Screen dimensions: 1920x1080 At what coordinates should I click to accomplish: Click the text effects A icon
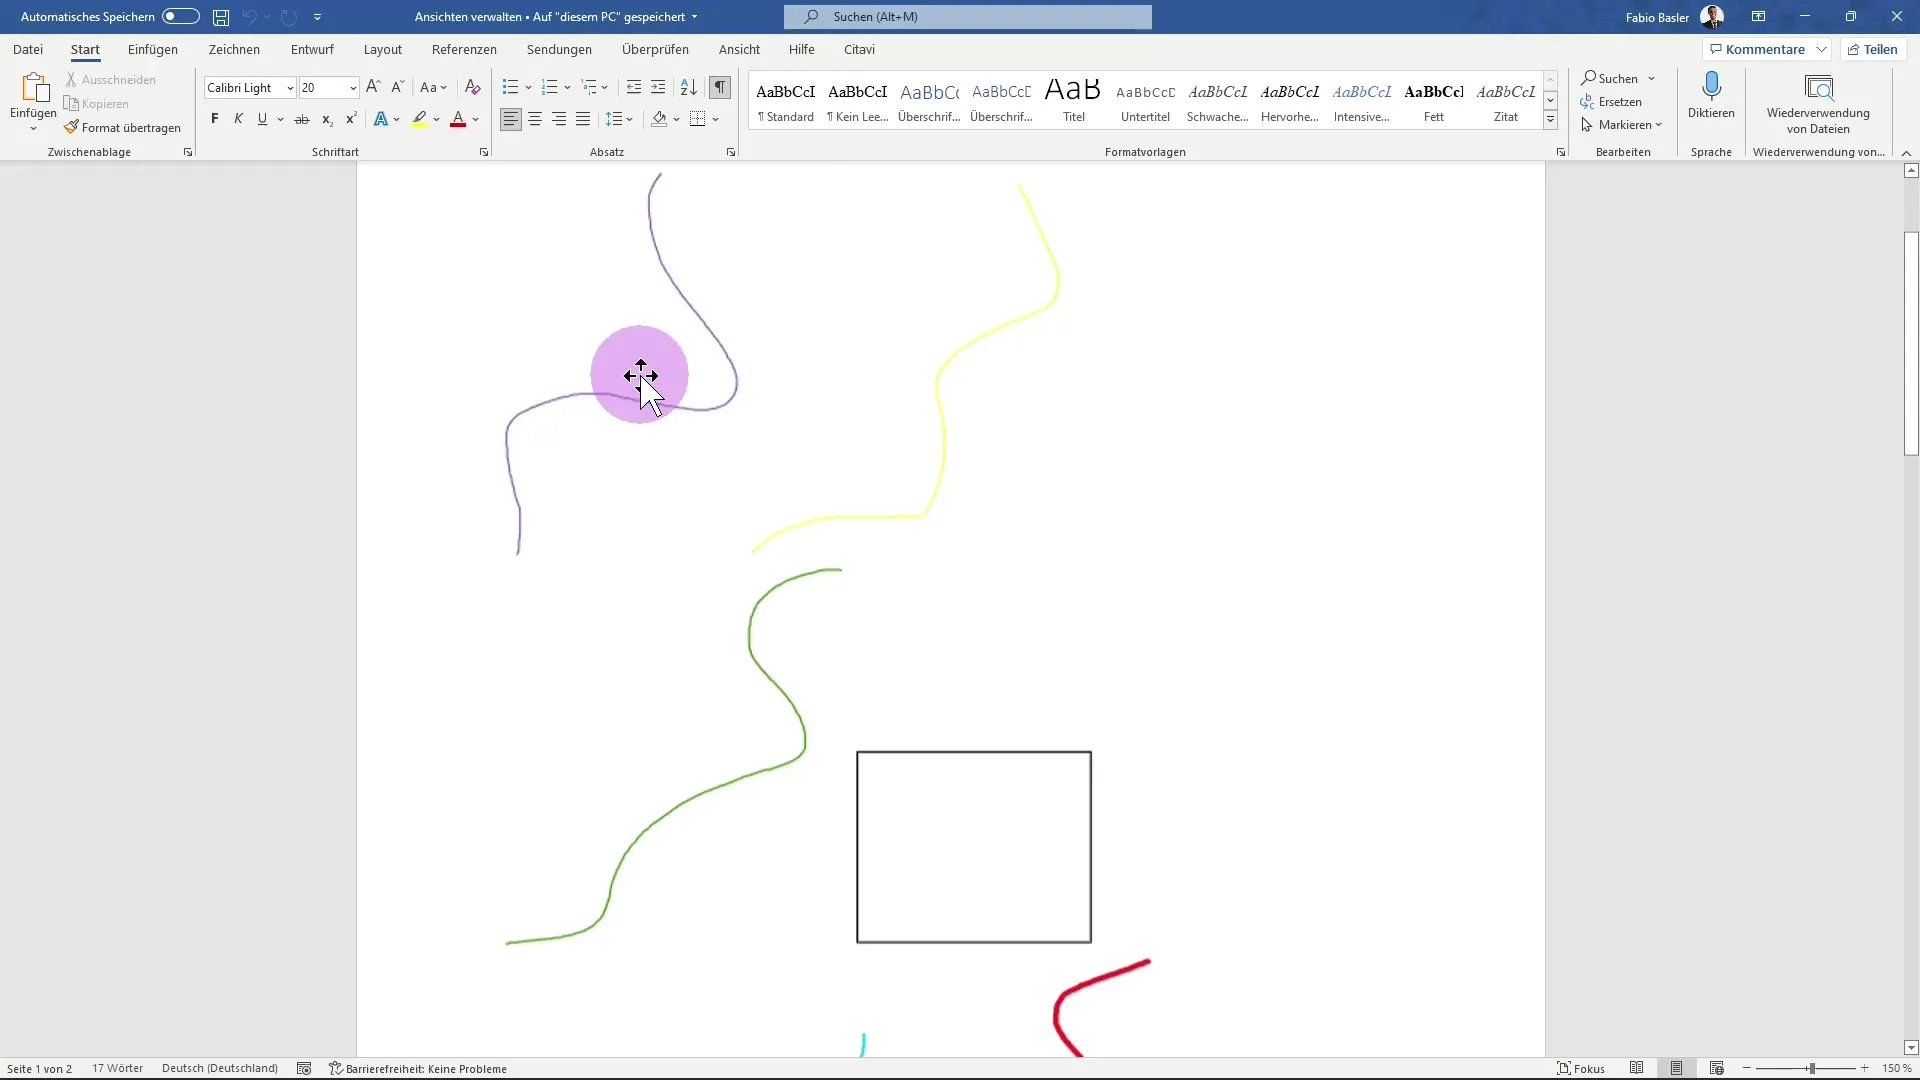coord(381,119)
